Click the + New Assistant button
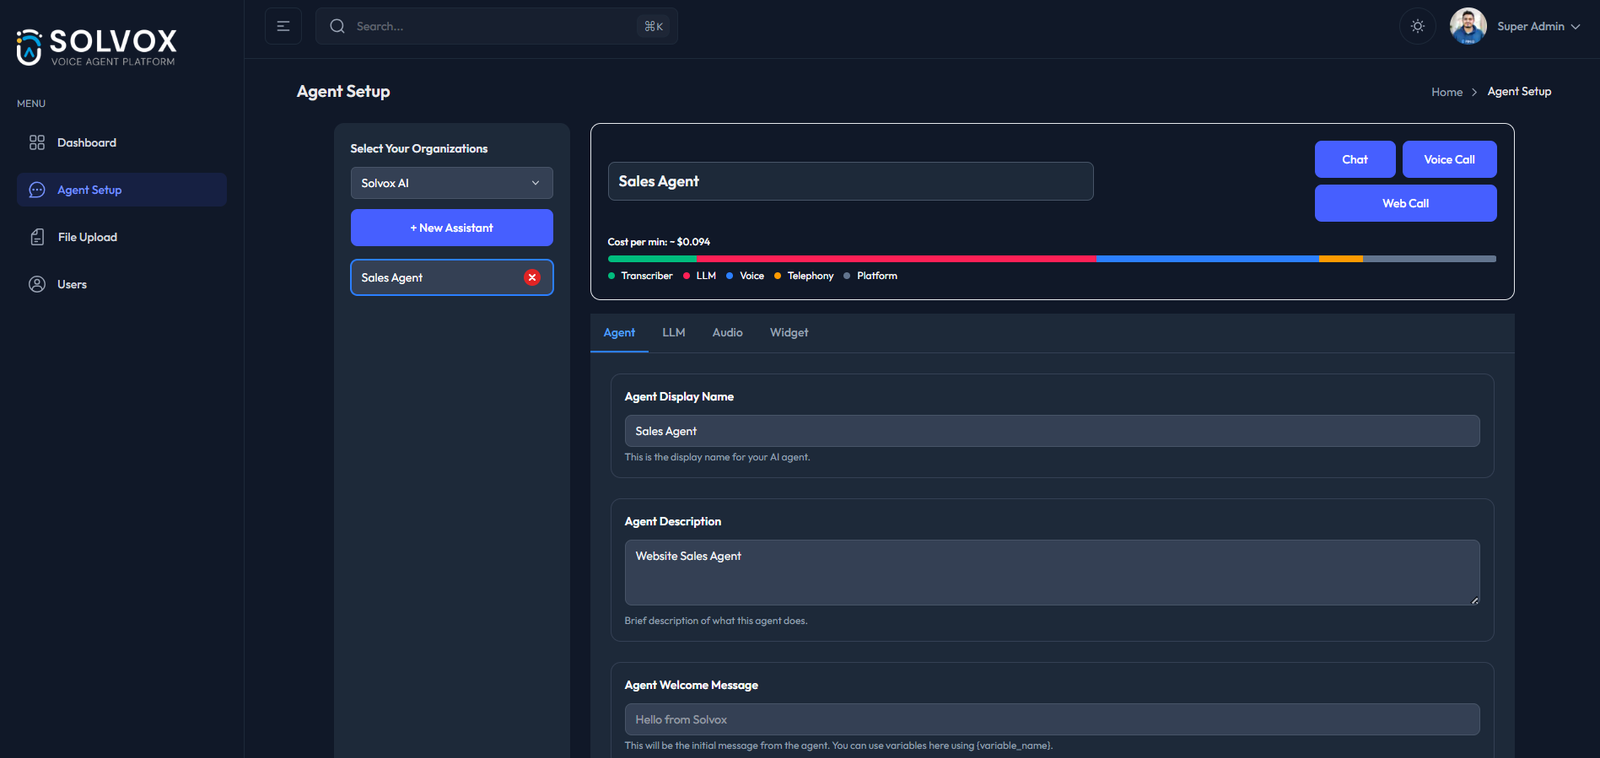The width and height of the screenshot is (1600, 758). pyautogui.click(x=452, y=228)
